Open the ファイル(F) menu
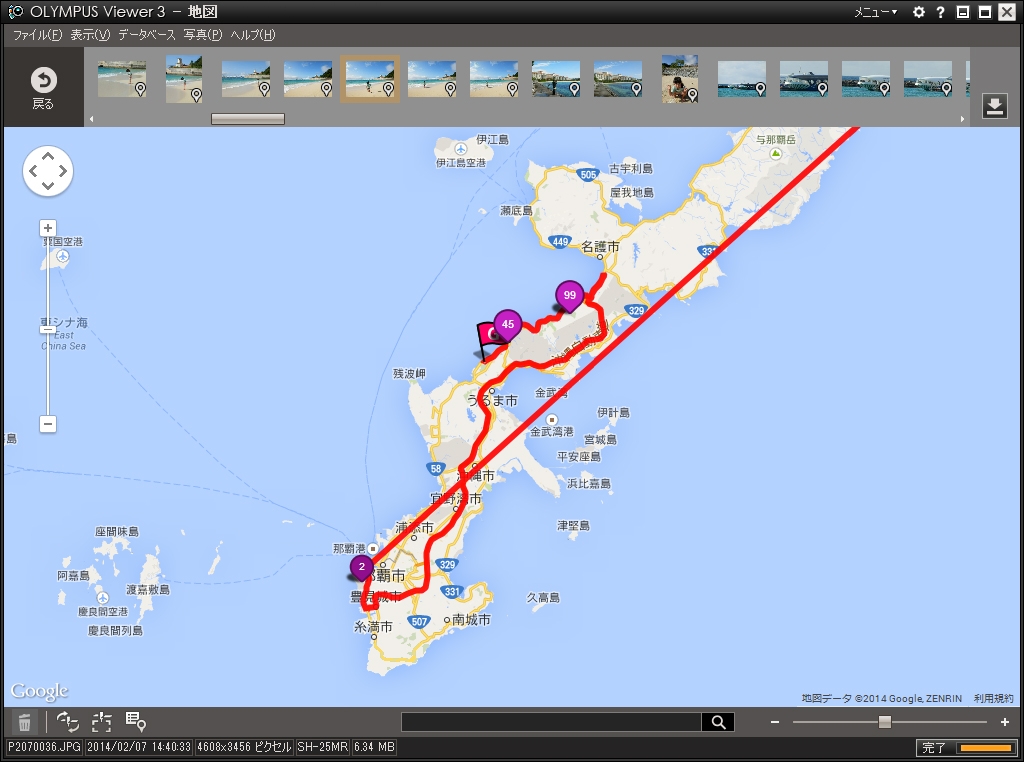The width and height of the screenshot is (1024, 762). (x=37, y=35)
